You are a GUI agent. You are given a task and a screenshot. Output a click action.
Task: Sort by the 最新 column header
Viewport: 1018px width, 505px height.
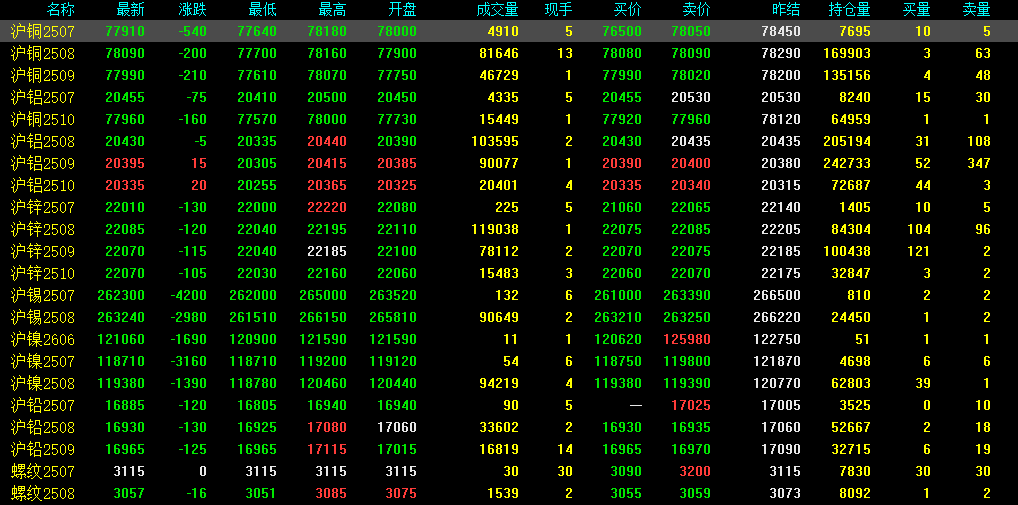pyautogui.click(x=130, y=10)
